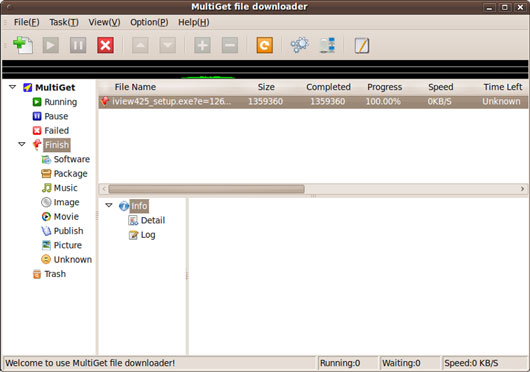
Task: Click the scrollbar right arrow in task list
Action: tap(522, 189)
